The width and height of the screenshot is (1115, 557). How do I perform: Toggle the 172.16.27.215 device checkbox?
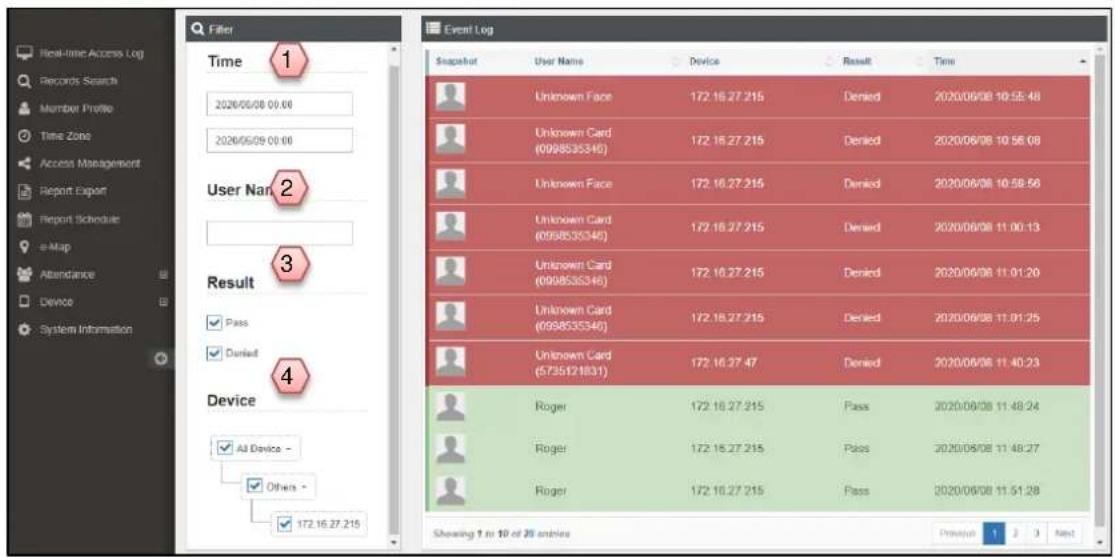click(286, 524)
